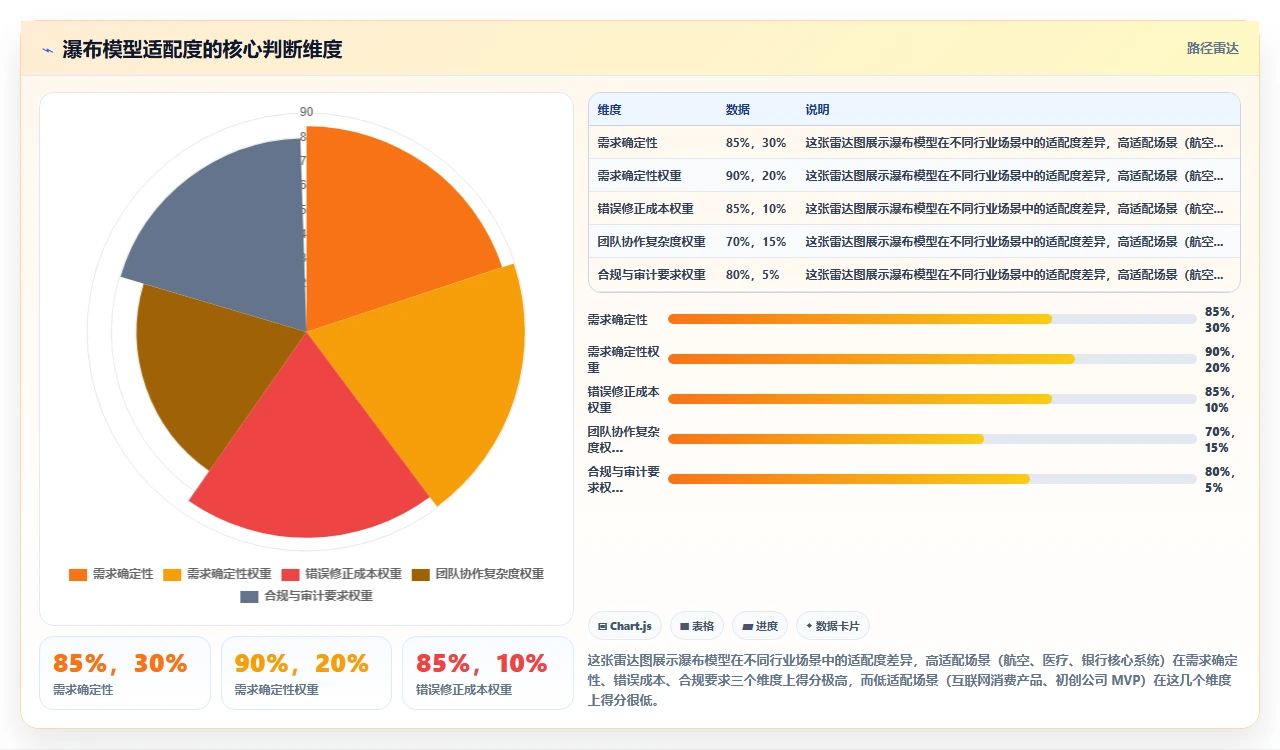
Task: Click the 说明 column header
Action: (x=817, y=110)
